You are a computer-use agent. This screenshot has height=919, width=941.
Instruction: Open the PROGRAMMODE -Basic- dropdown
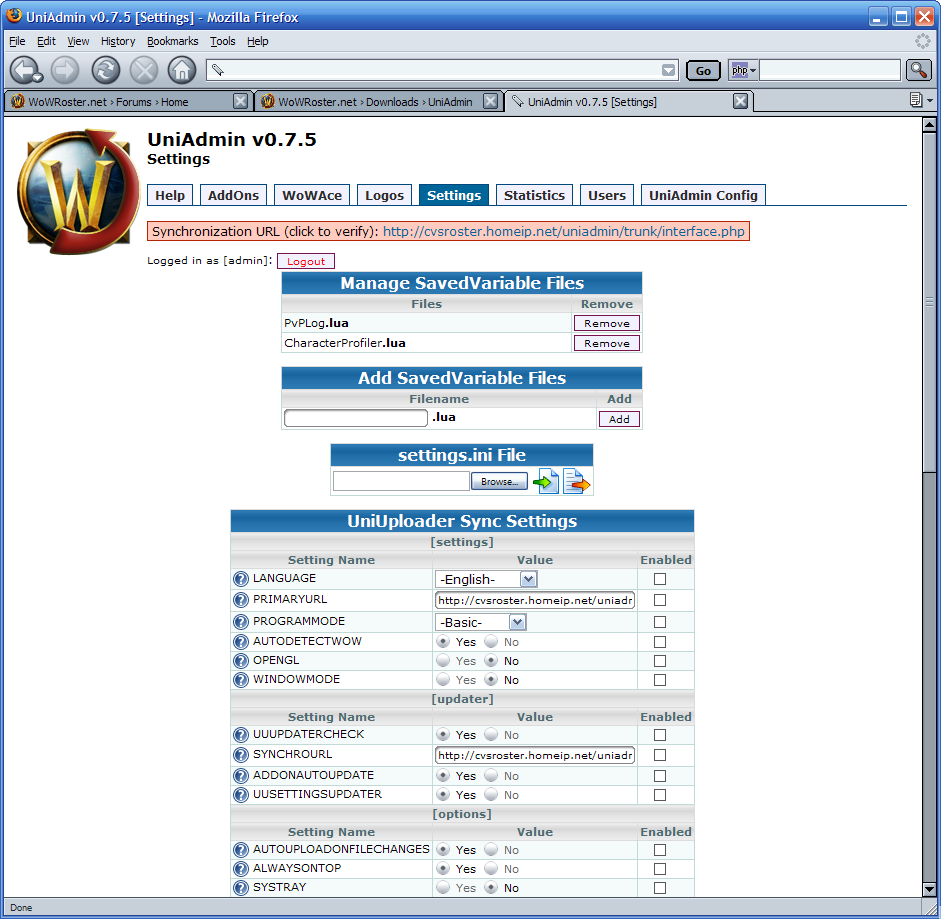click(x=480, y=622)
